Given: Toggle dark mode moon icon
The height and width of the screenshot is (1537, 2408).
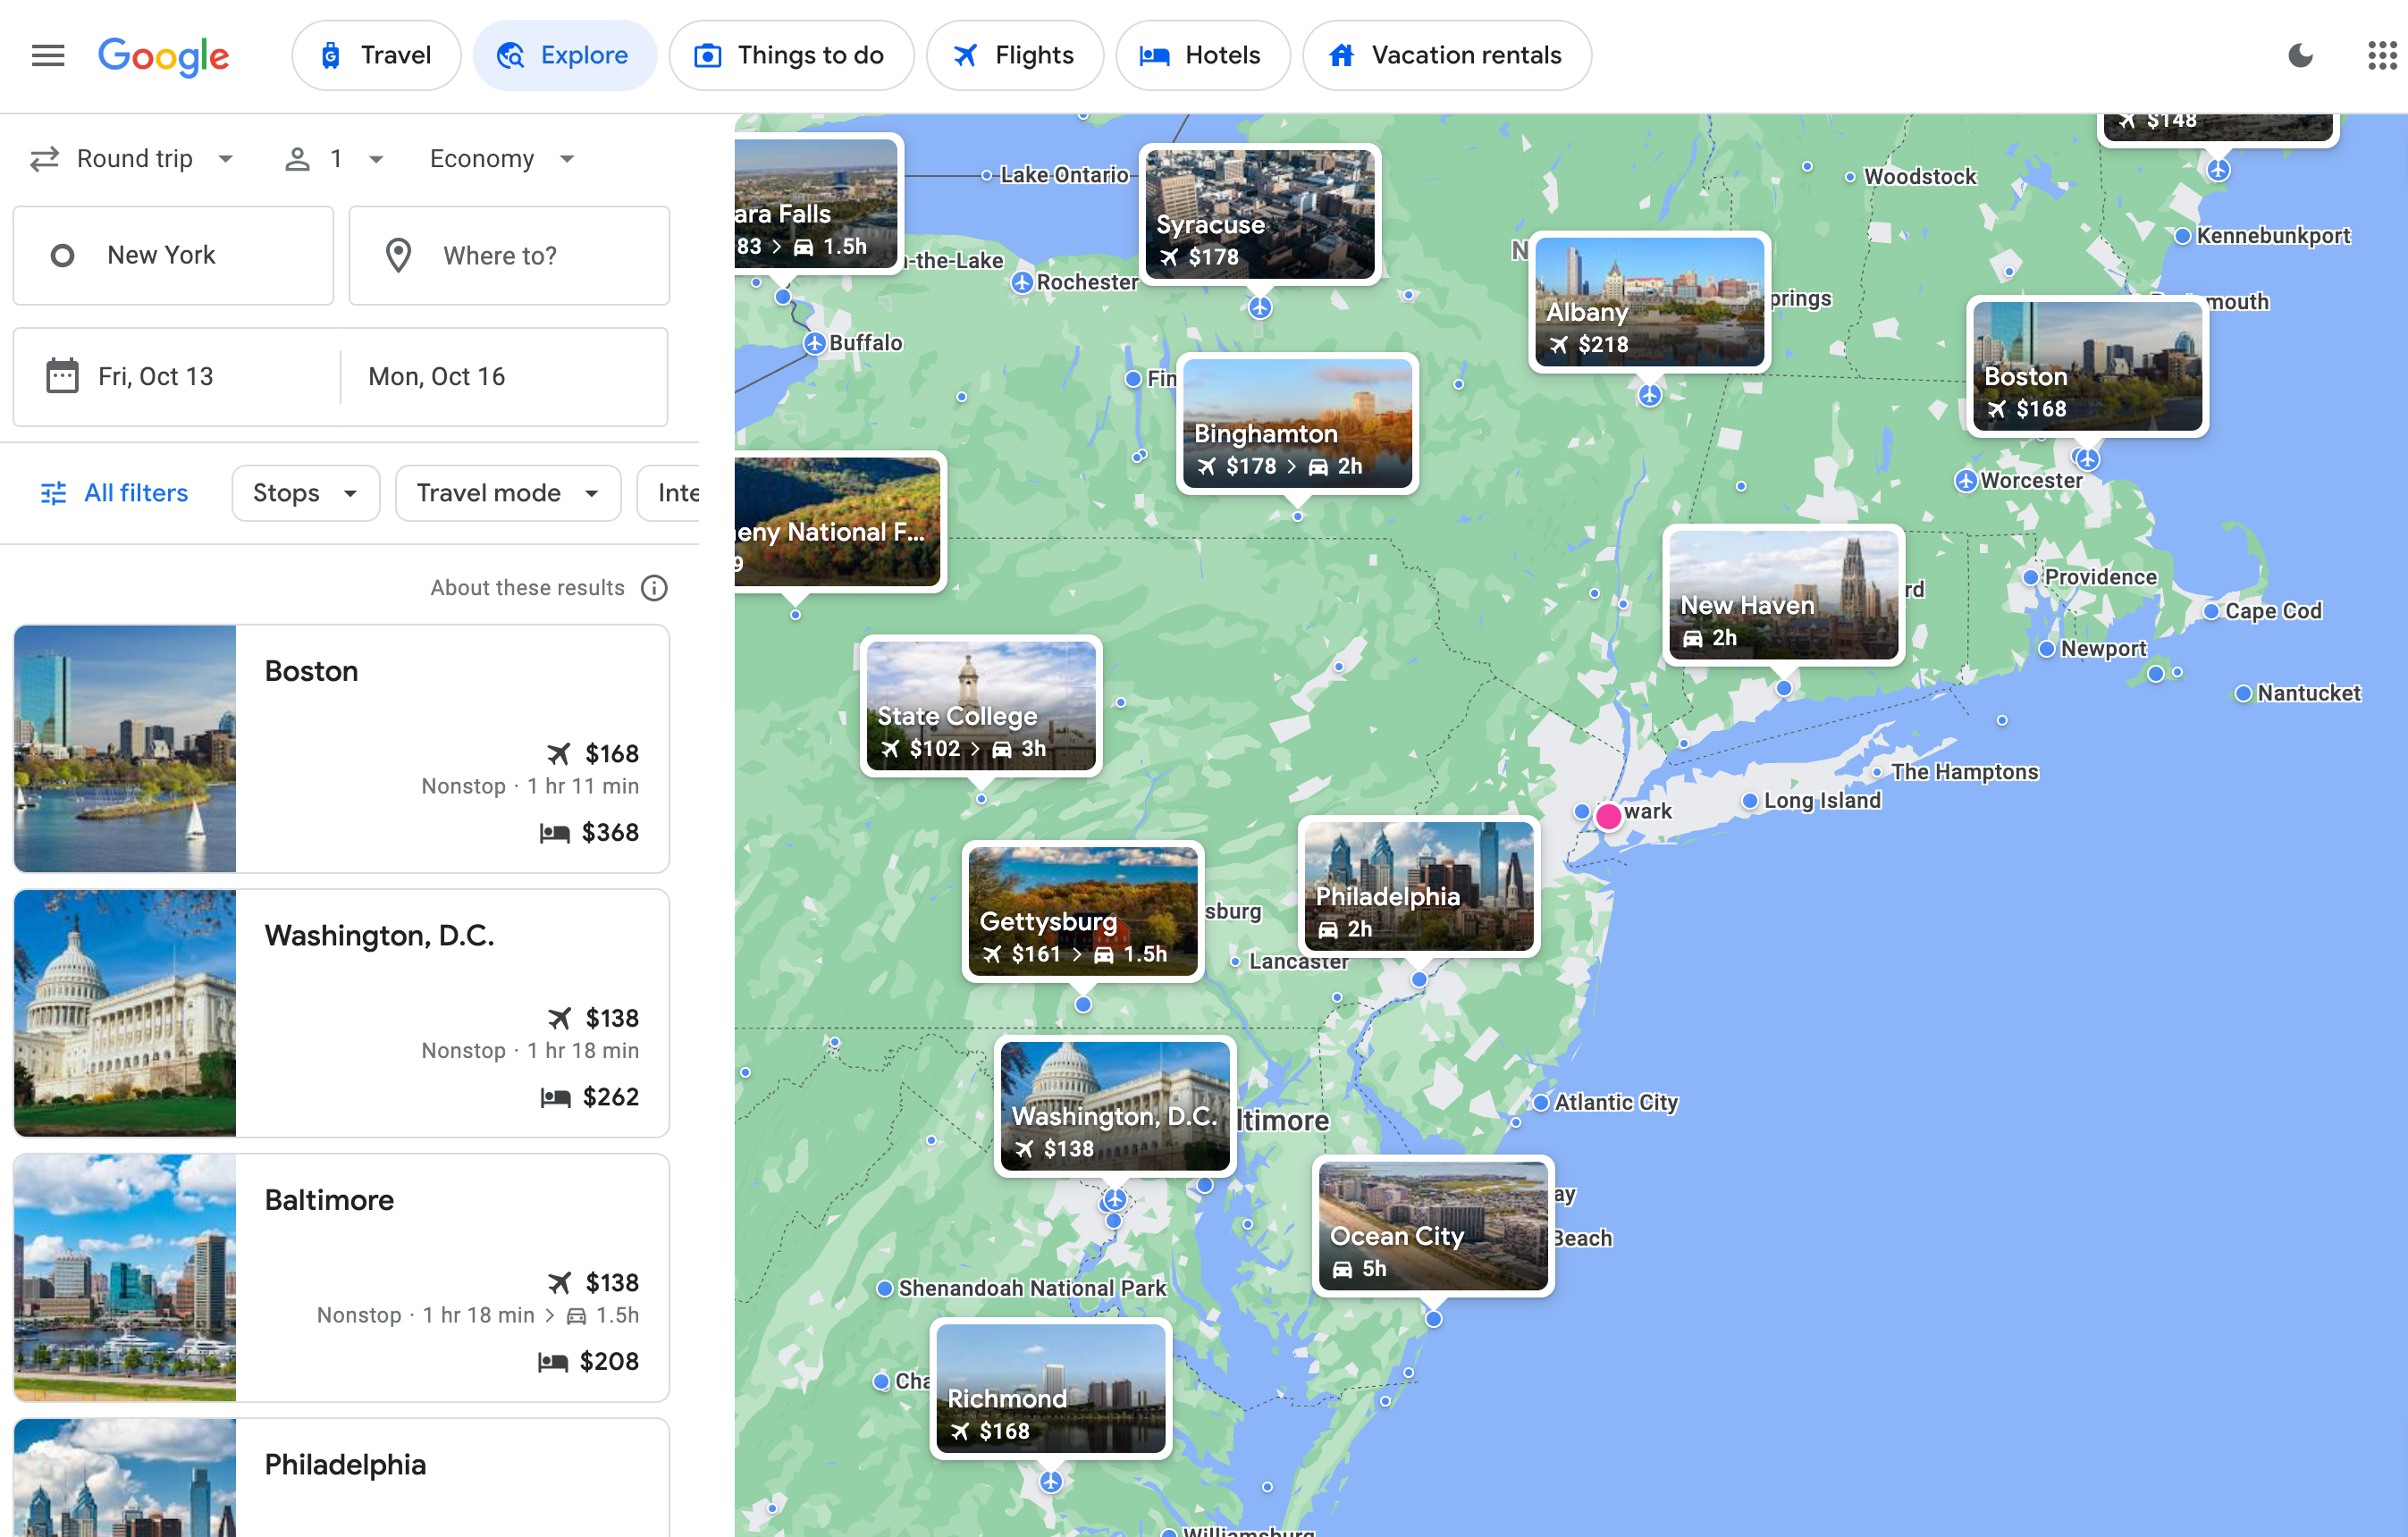Looking at the screenshot, I should point(2300,55).
